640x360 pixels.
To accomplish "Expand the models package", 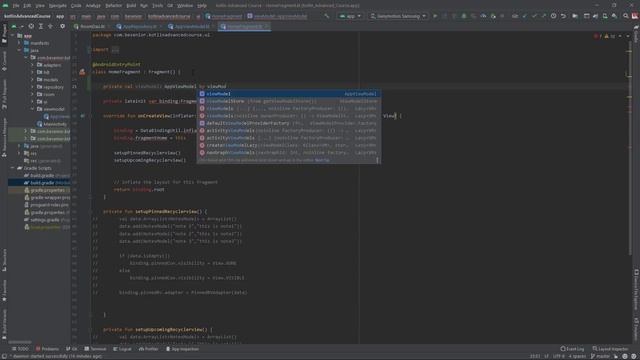I will (x=32, y=80).
